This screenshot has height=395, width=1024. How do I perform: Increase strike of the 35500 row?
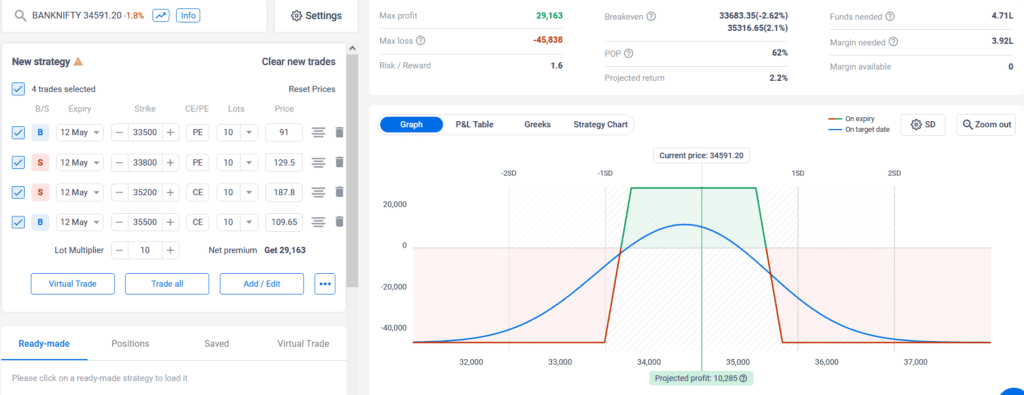[170, 222]
